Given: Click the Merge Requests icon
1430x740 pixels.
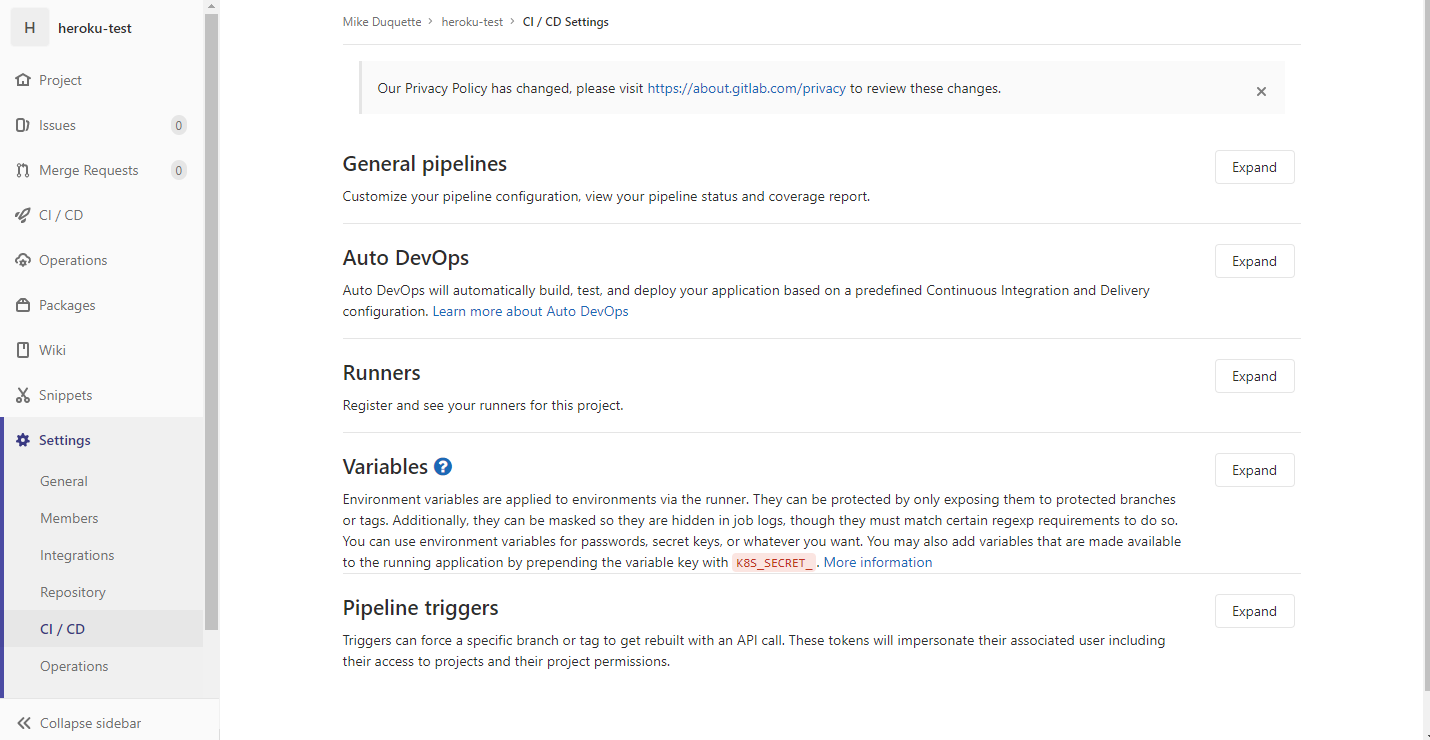Looking at the screenshot, I should tap(23, 170).
